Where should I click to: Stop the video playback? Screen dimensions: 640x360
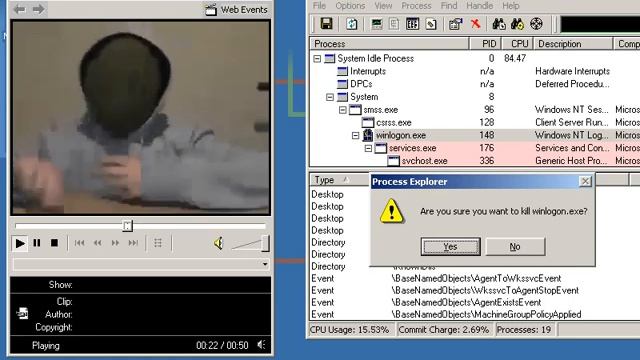pos(54,243)
